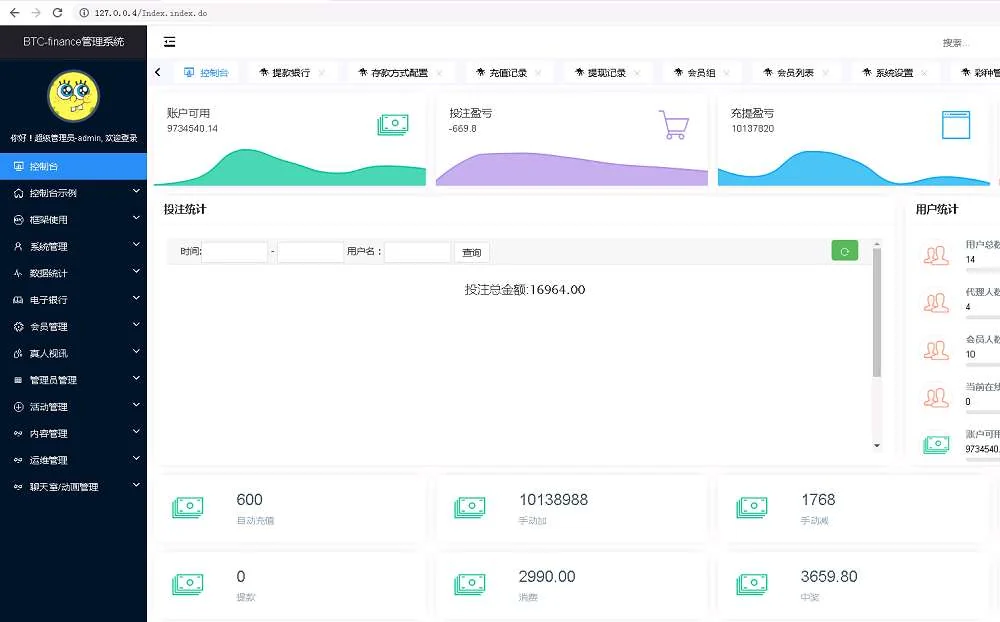Click the green money icon on 账户可用 card
The image size is (1000, 622).
coord(392,125)
